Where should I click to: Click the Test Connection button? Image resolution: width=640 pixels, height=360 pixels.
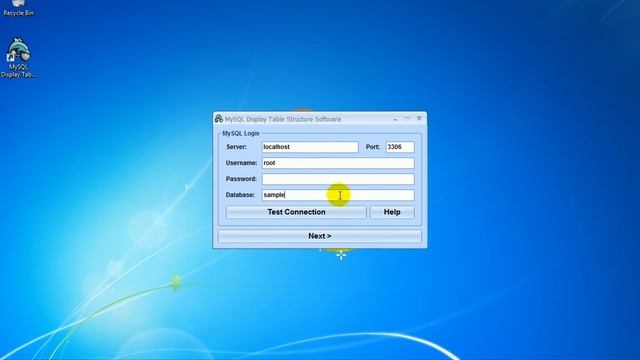(296, 212)
